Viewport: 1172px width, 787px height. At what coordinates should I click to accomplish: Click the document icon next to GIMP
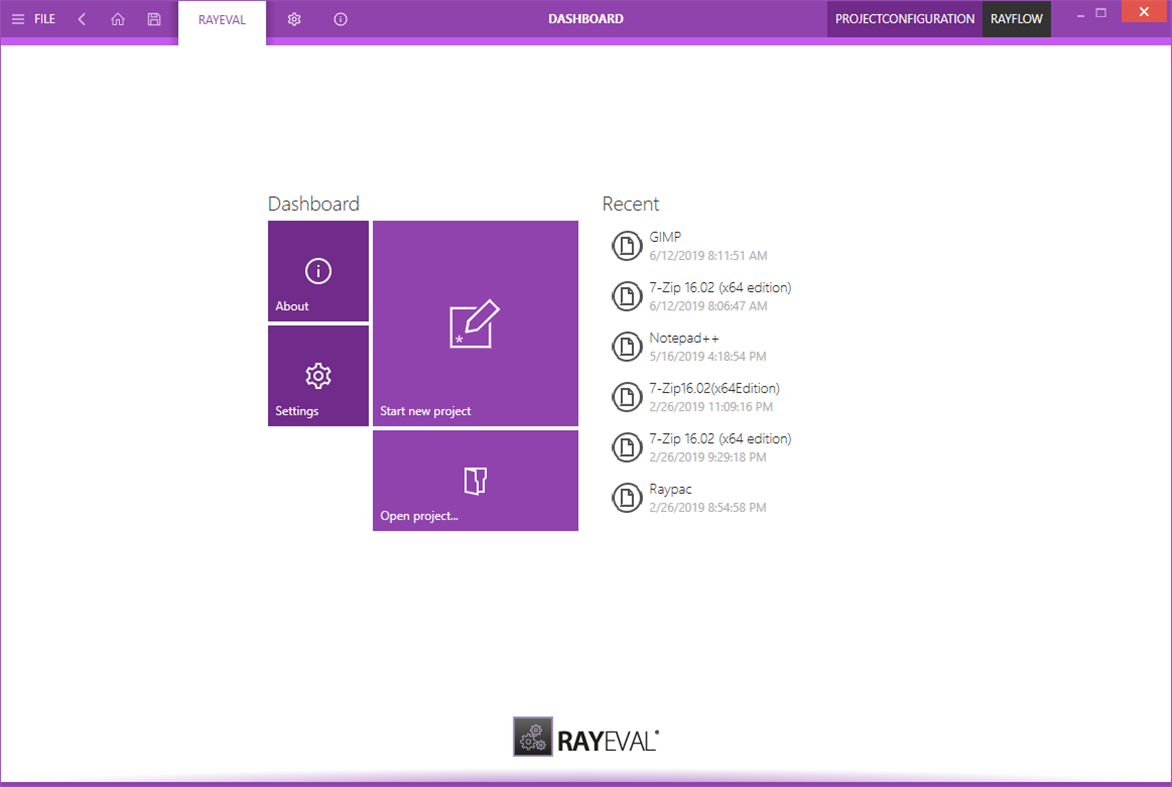[x=627, y=245]
